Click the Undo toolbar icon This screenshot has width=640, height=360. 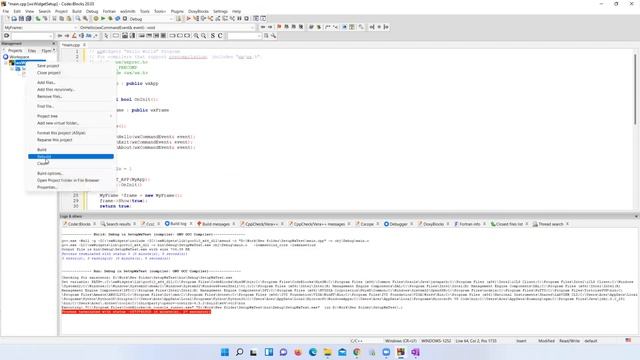(x=38, y=19)
